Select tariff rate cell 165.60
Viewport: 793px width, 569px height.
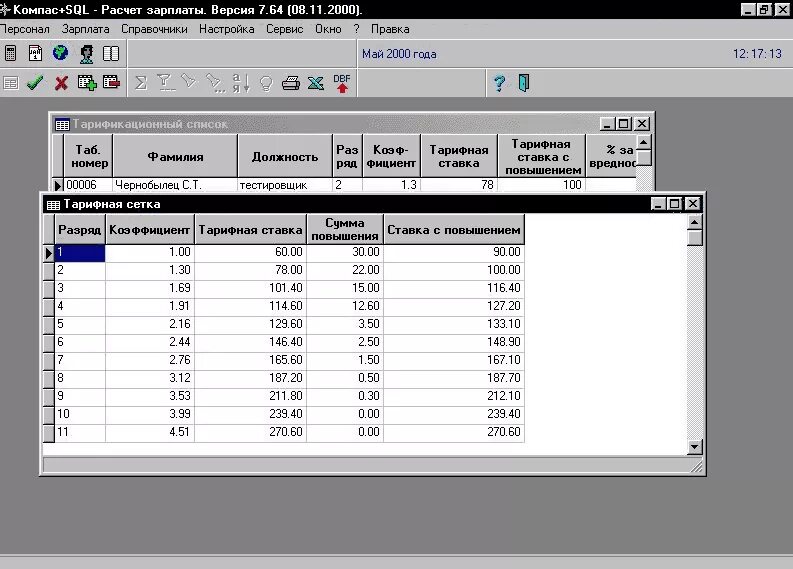[250, 360]
